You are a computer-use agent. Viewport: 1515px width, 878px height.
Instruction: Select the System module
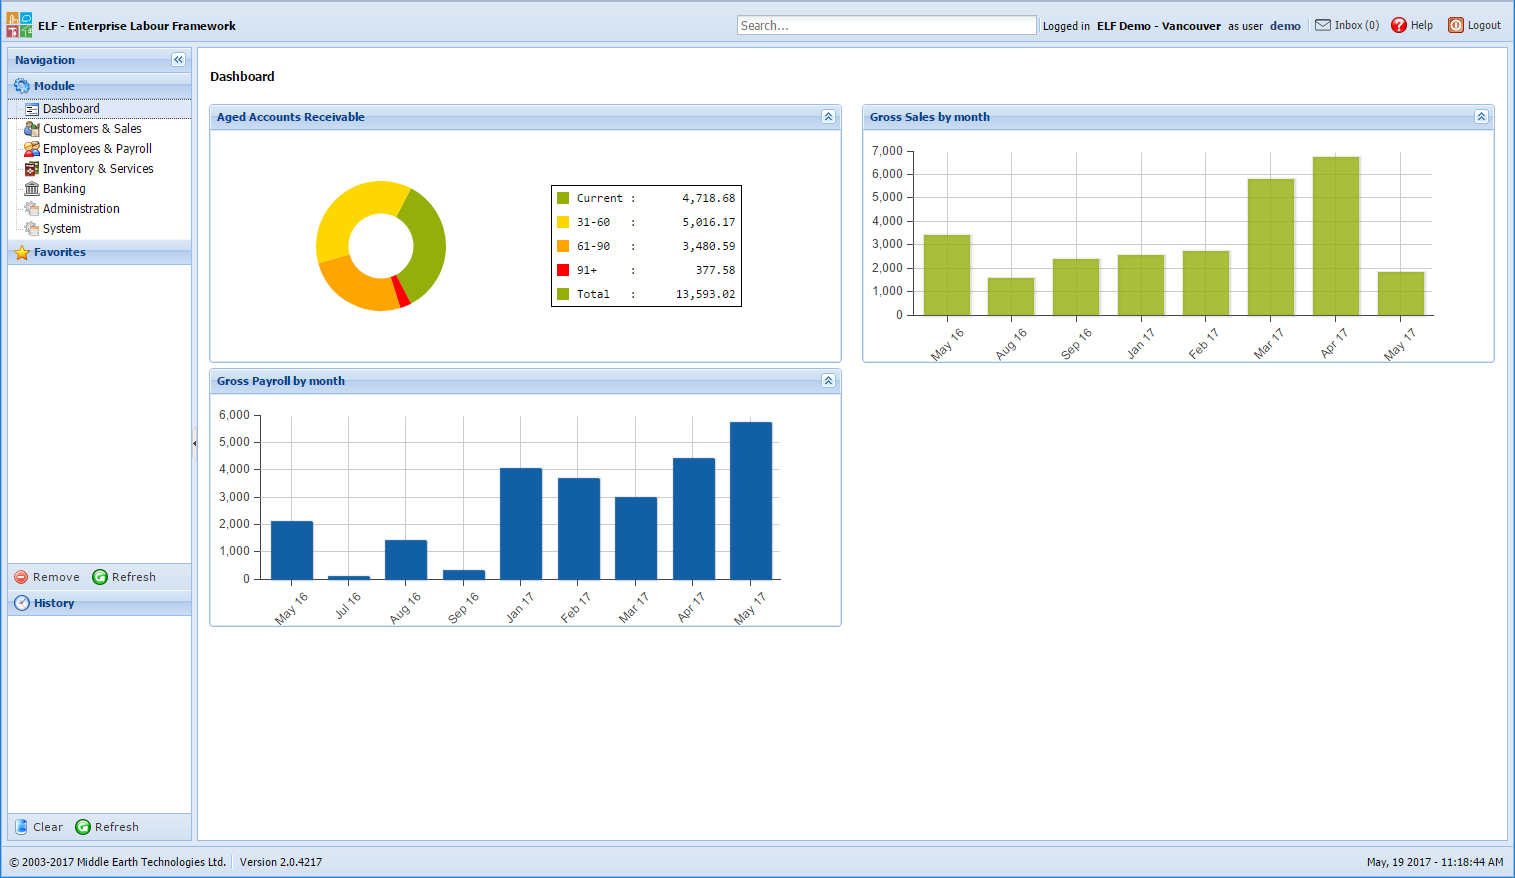point(63,228)
